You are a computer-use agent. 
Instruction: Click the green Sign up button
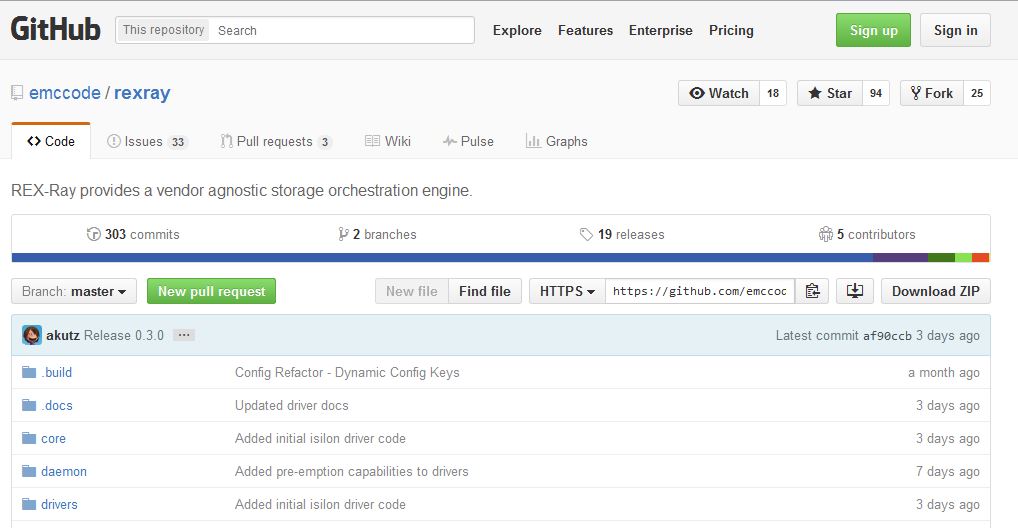[873, 30]
